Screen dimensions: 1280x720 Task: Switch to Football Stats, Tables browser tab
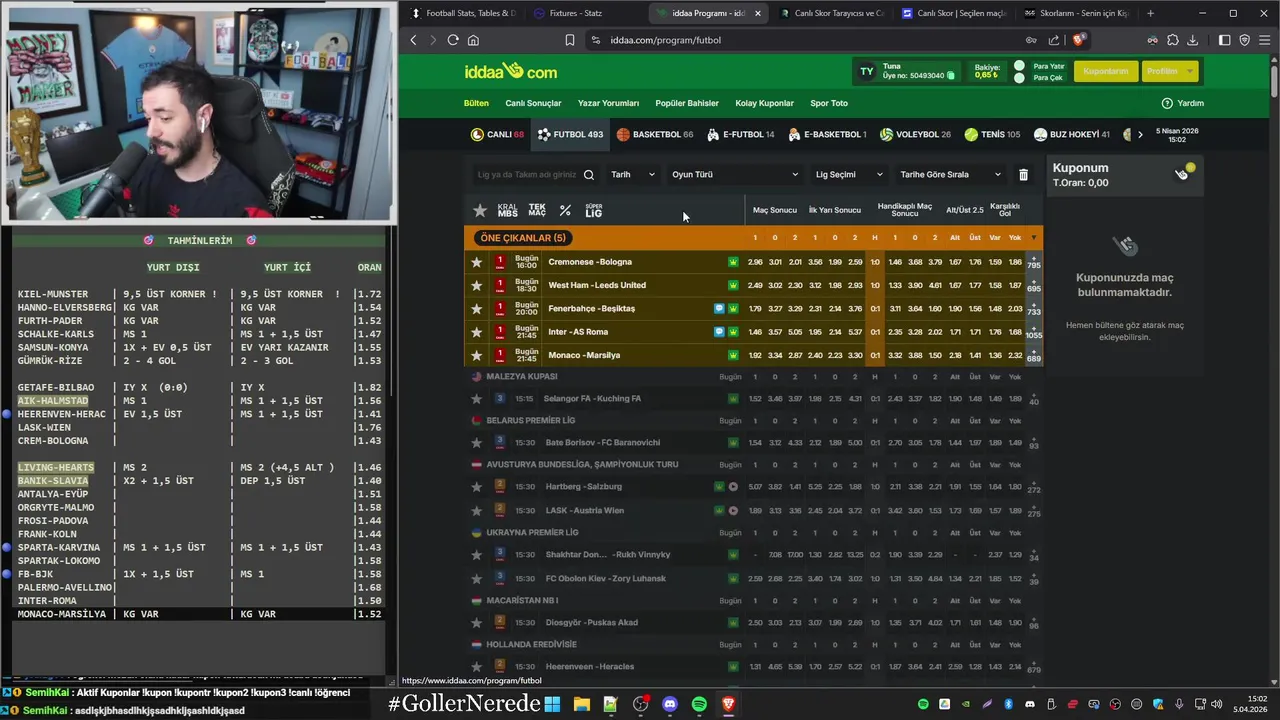(462, 13)
